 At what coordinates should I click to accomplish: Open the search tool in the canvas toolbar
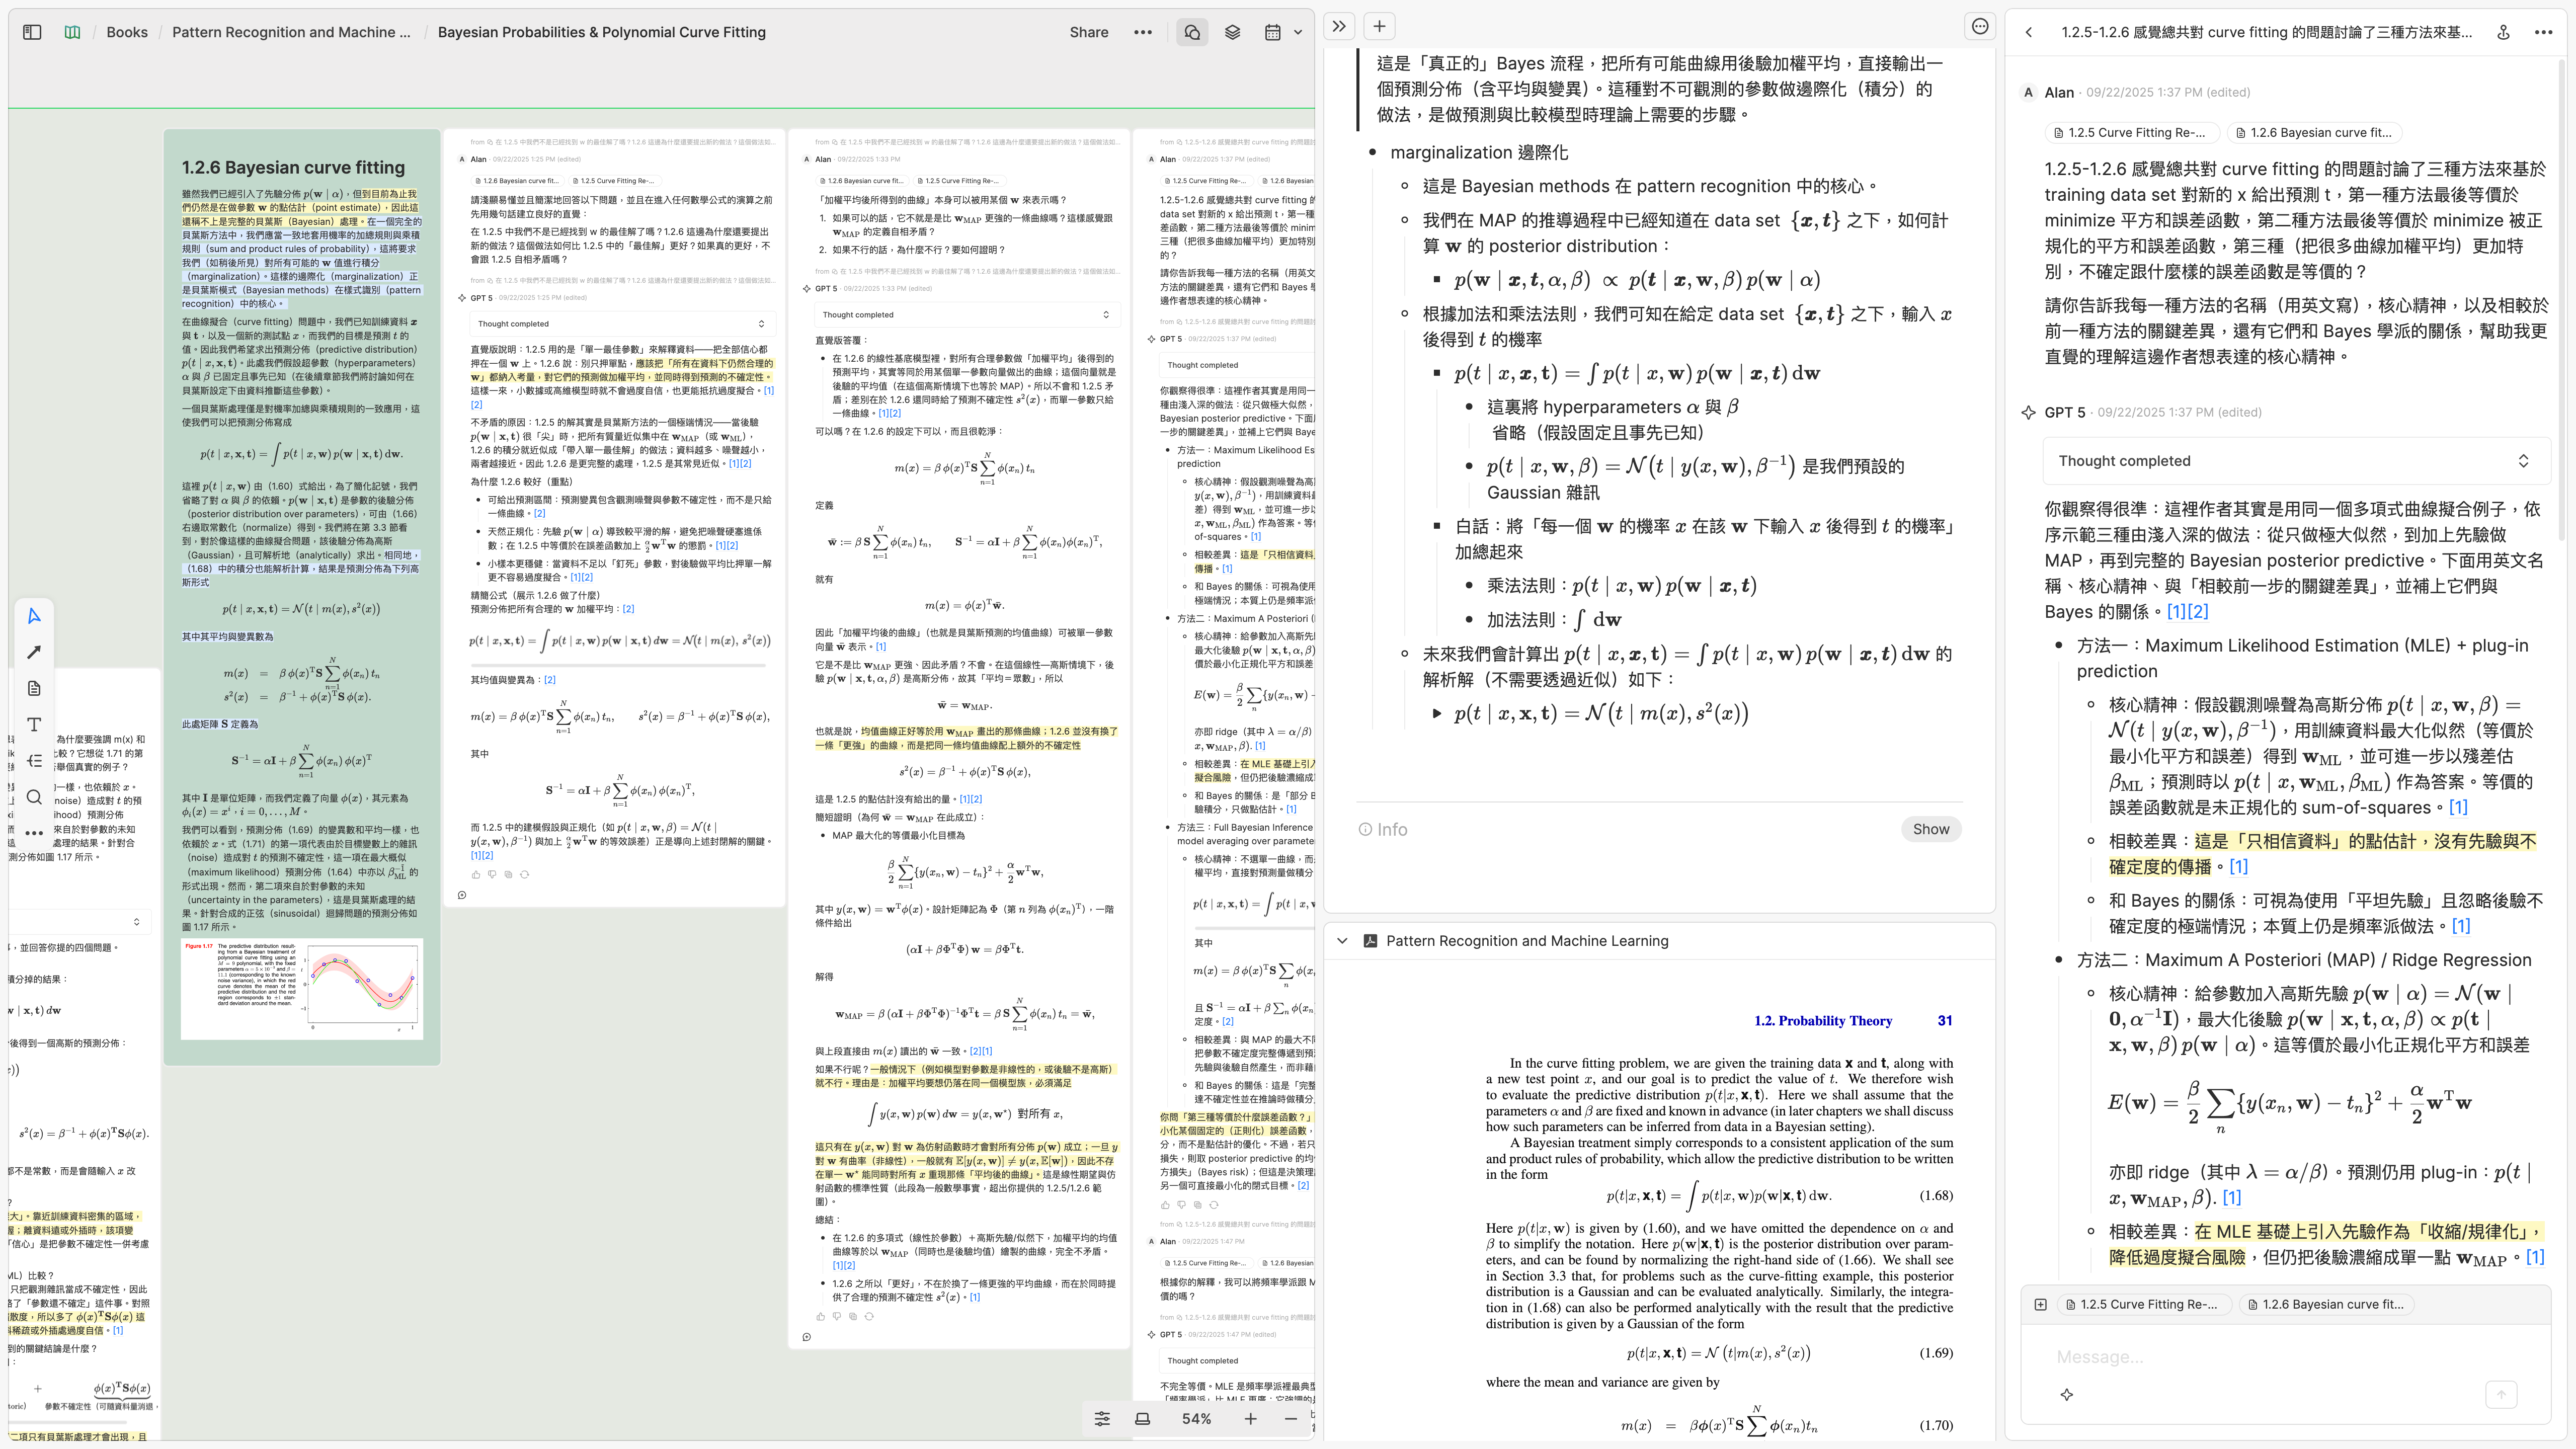point(34,797)
